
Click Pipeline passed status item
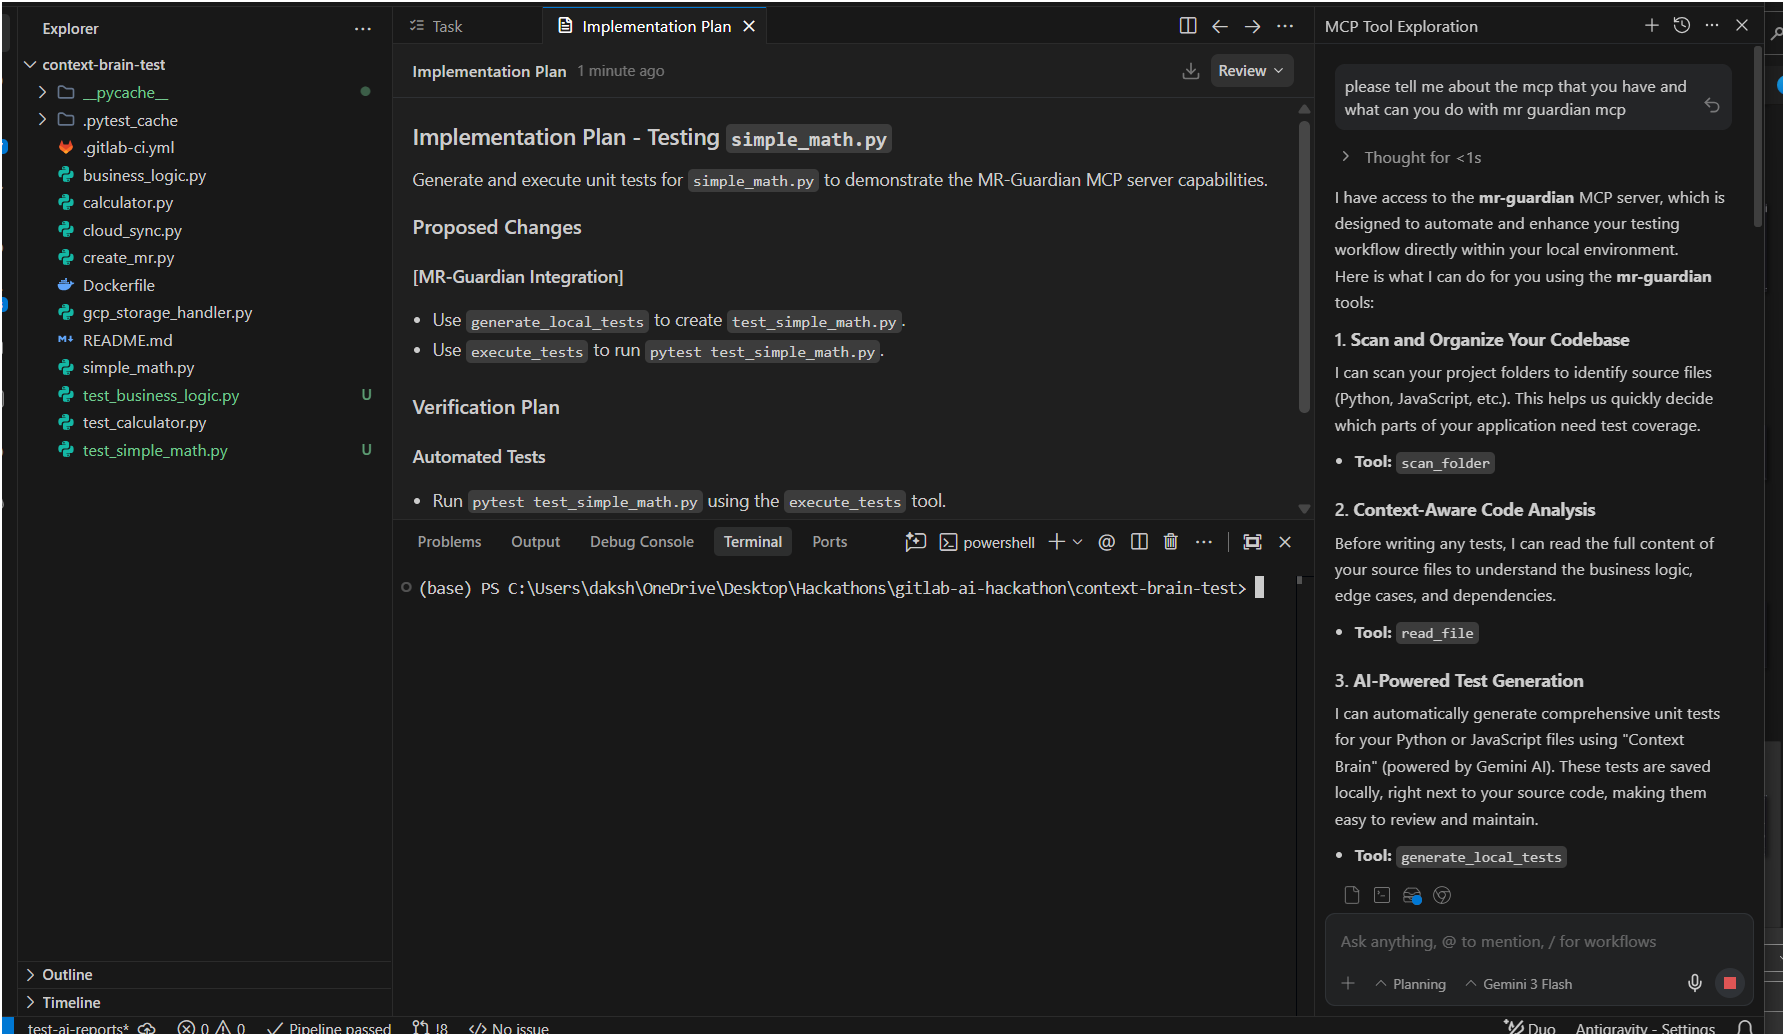(329, 1028)
